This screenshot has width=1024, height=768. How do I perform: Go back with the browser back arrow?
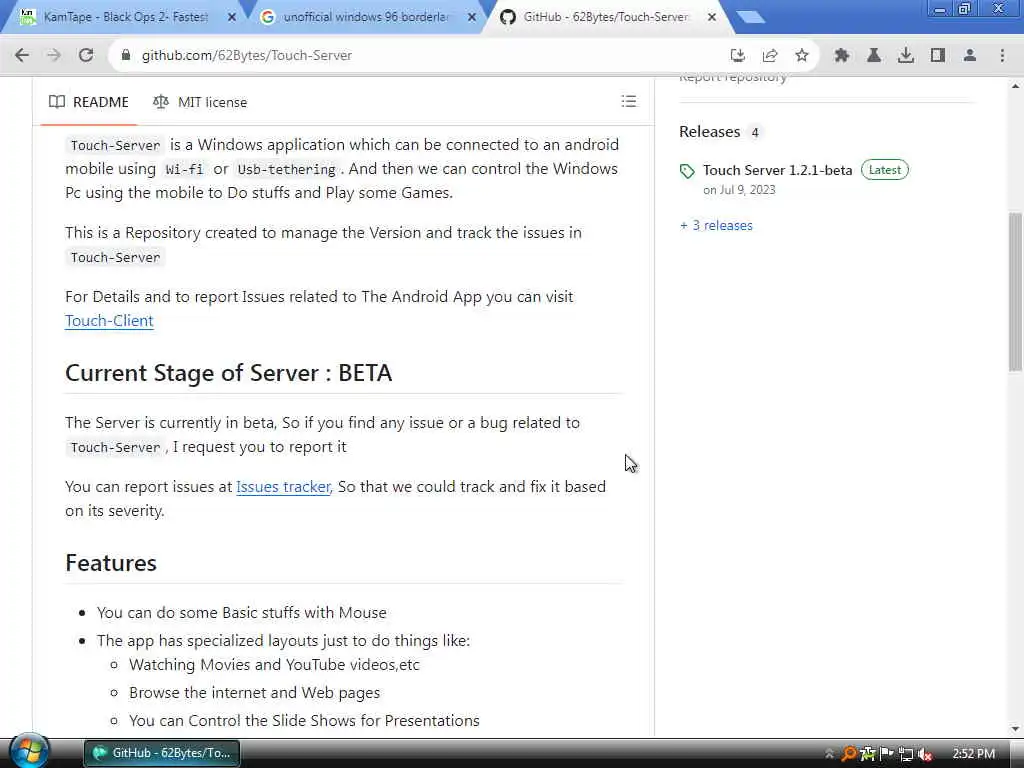22,56
